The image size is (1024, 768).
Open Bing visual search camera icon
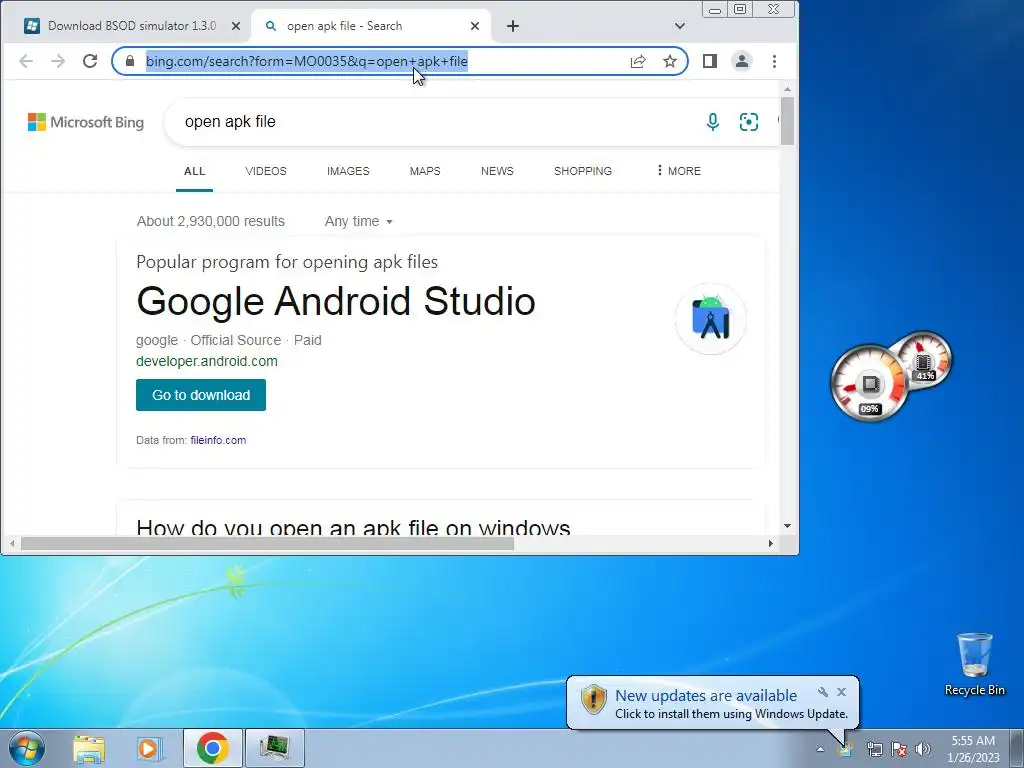click(749, 122)
